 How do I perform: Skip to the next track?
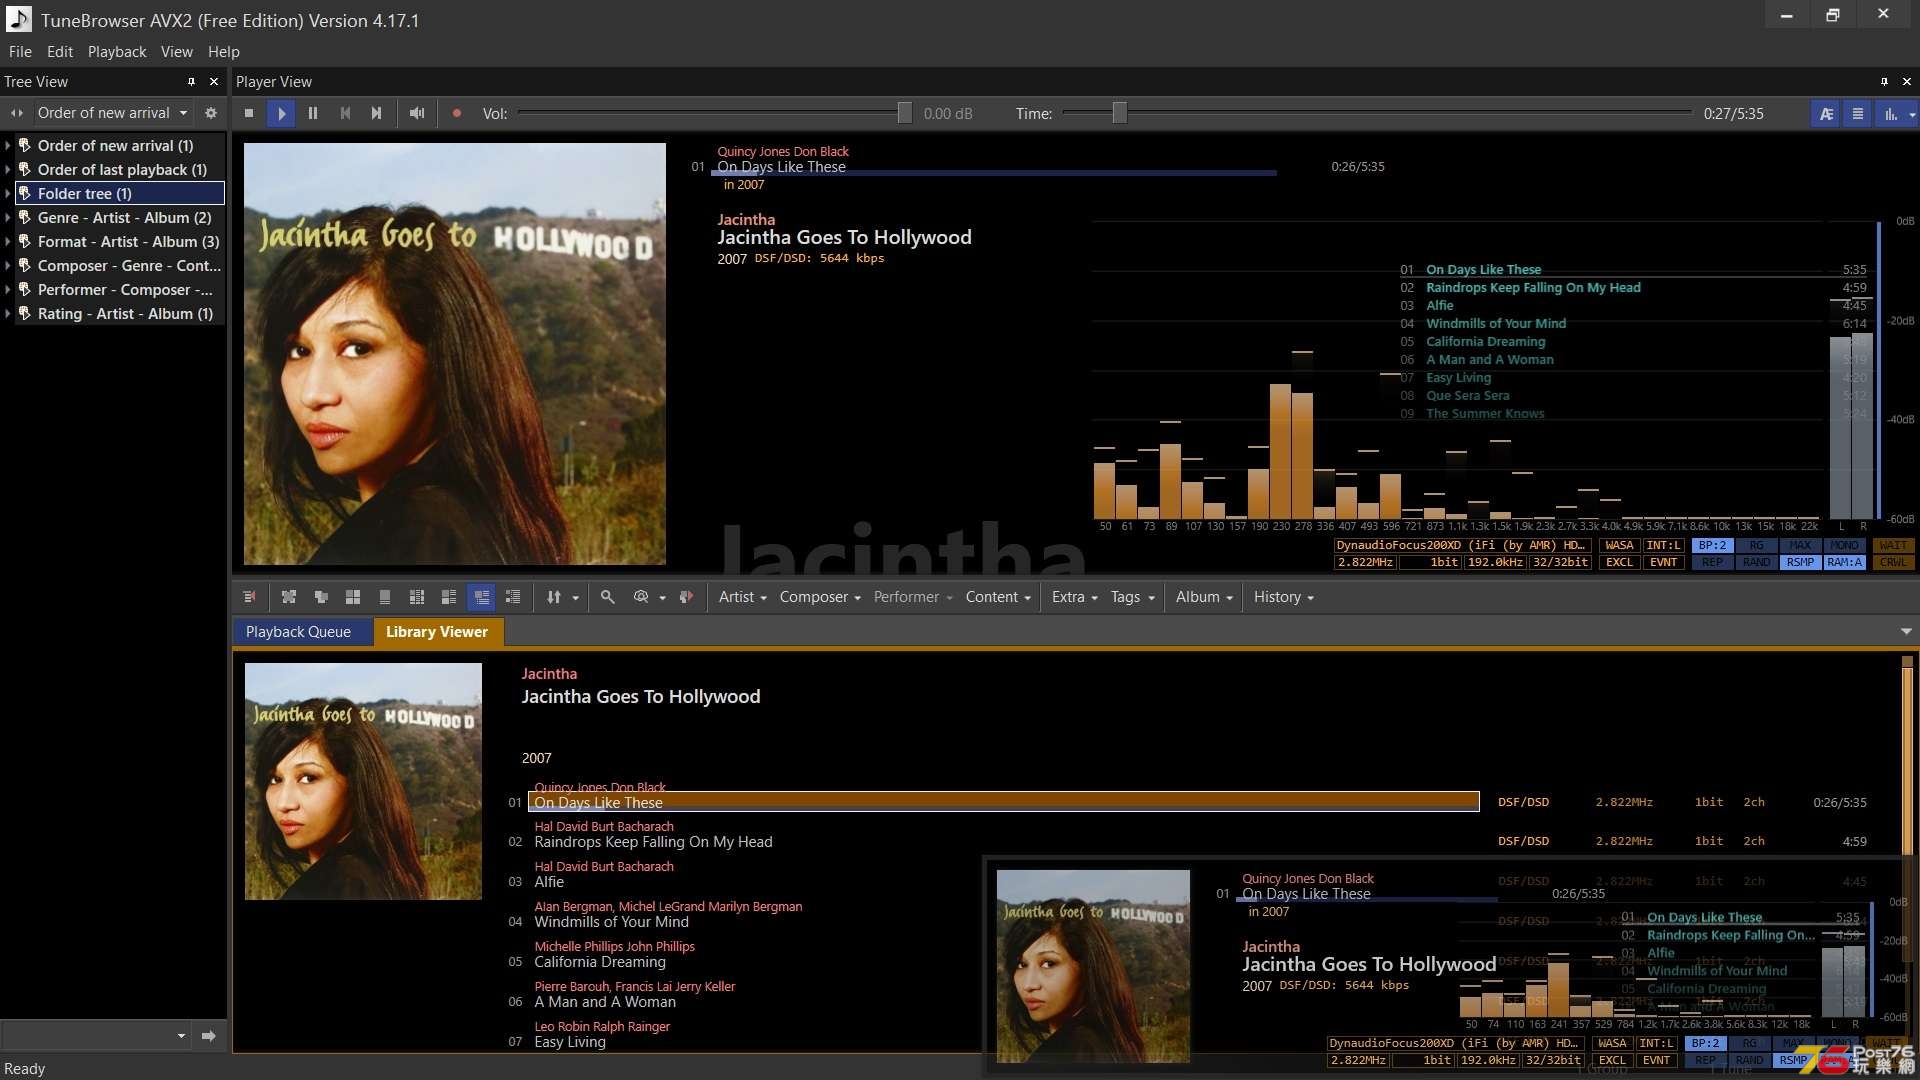[x=377, y=113]
